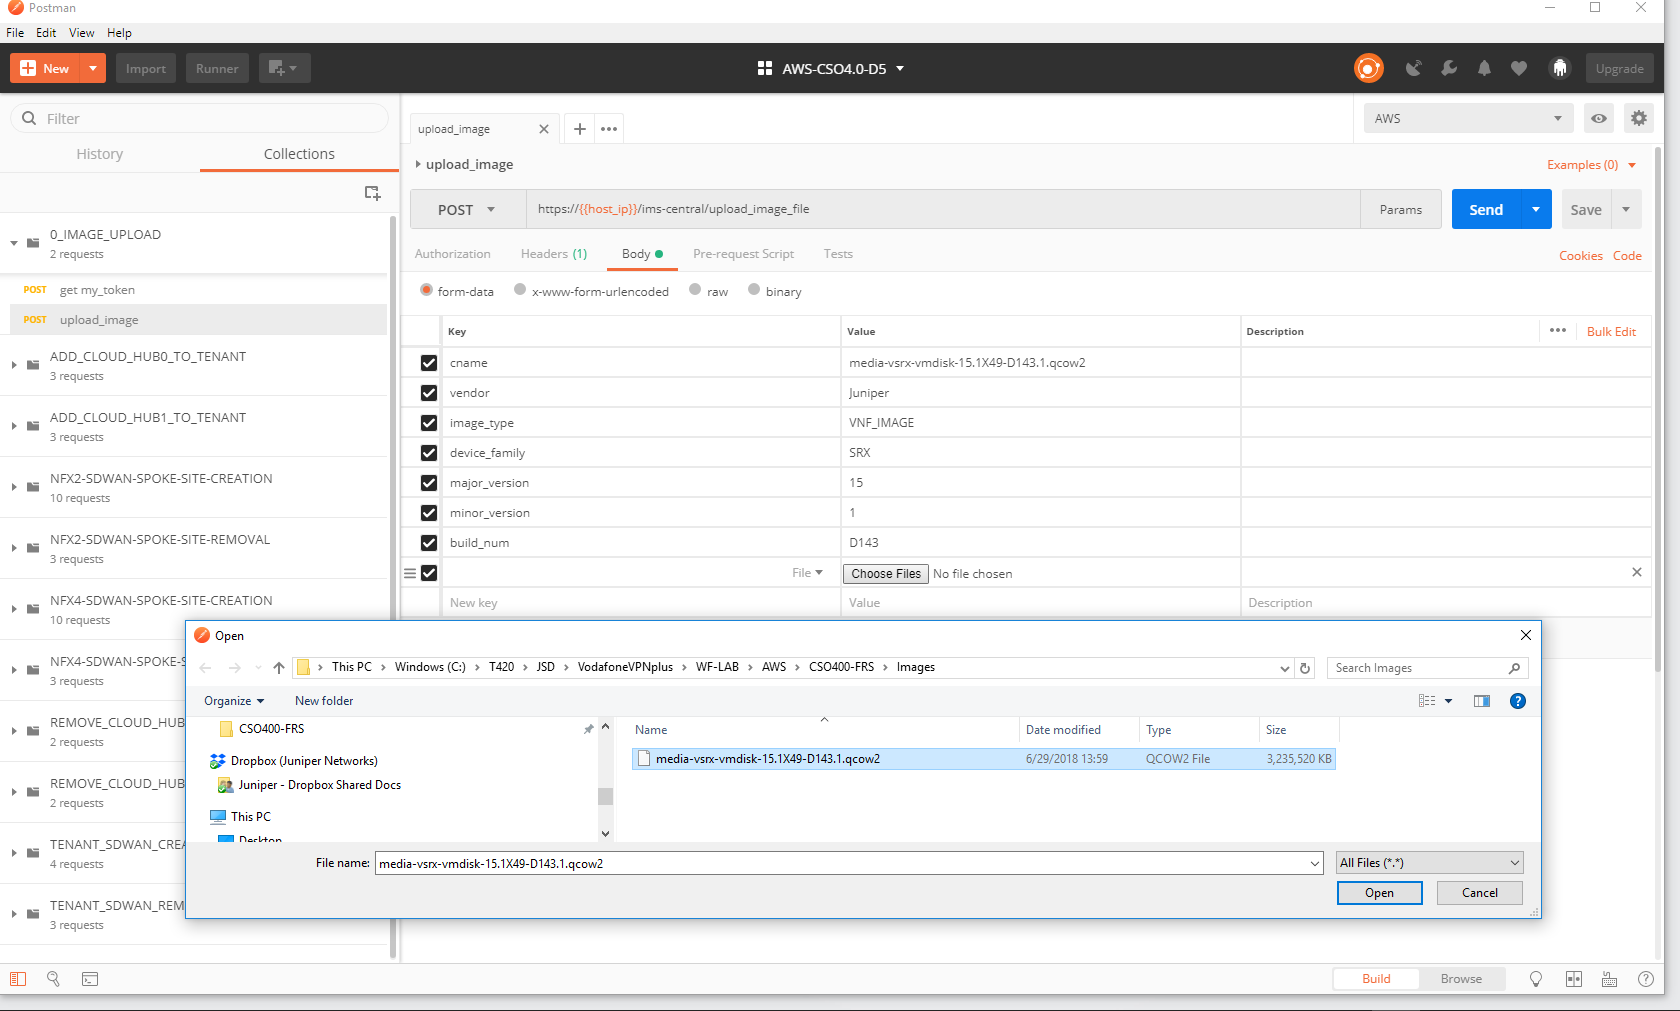
Task: Open the Interceptor satellite icon
Action: tap(1414, 68)
